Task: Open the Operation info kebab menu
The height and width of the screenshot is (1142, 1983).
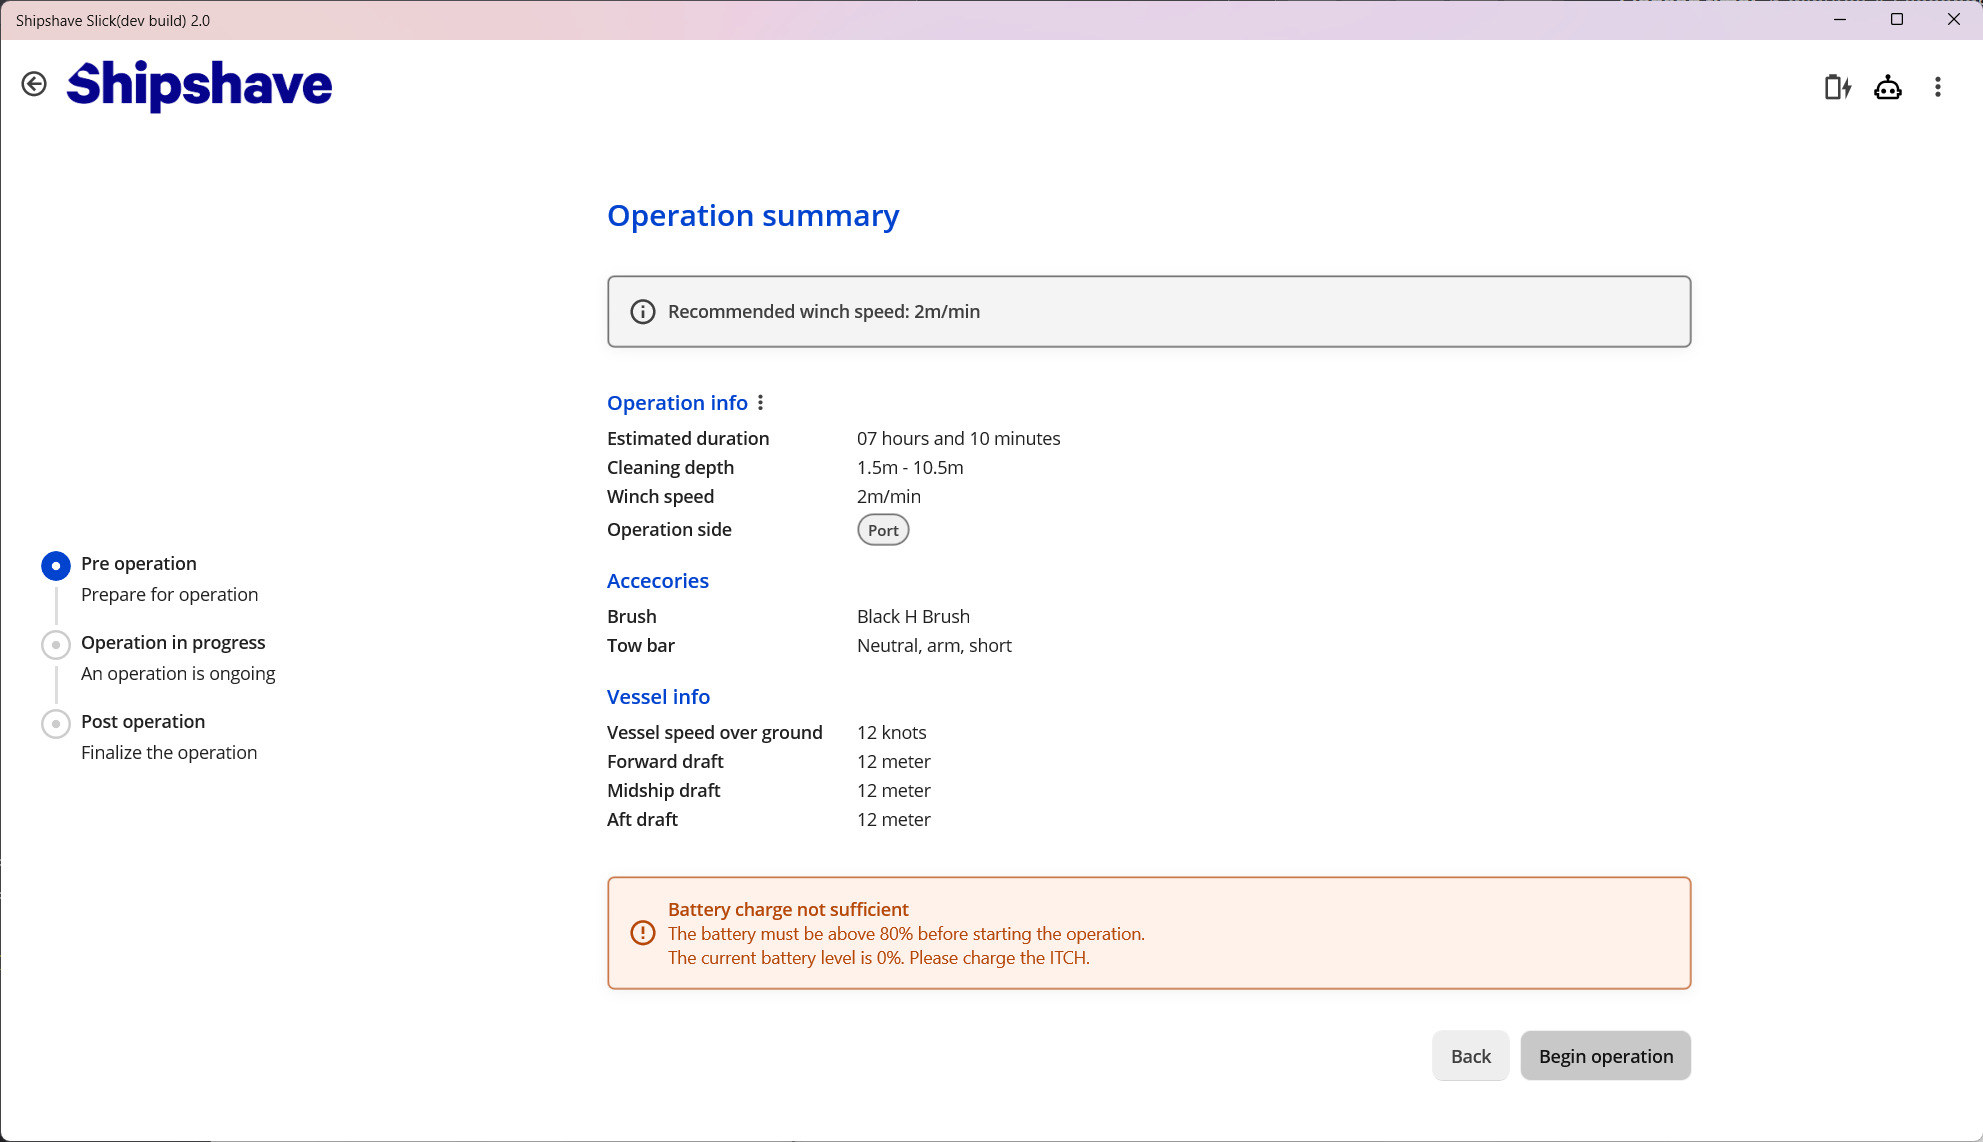Action: coord(761,403)
